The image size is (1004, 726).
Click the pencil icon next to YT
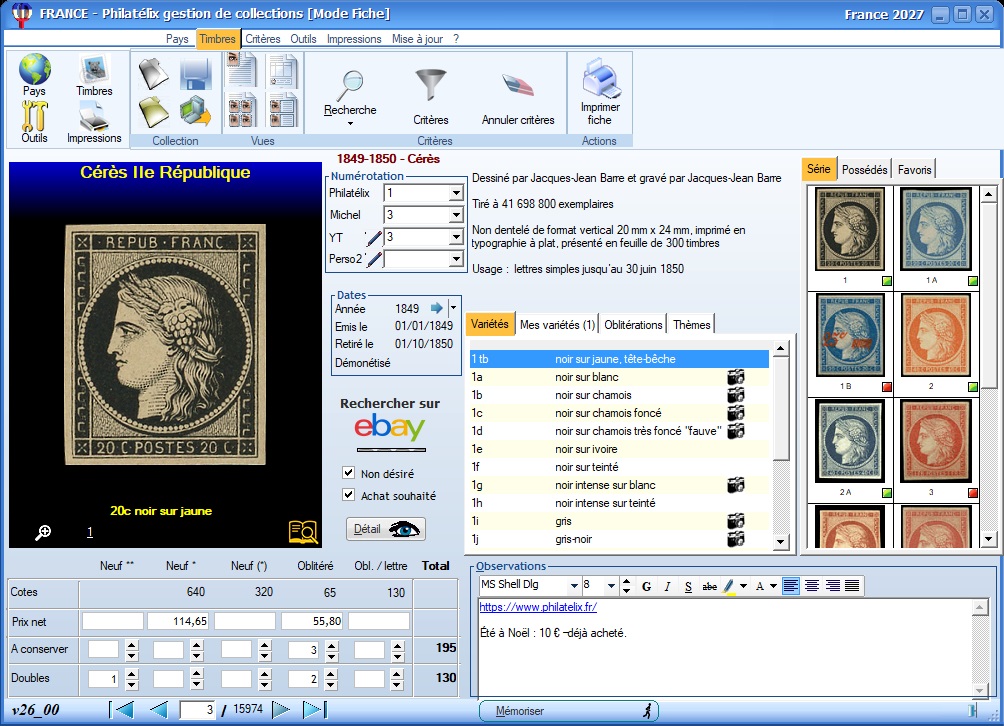click(x=374, y=238)
